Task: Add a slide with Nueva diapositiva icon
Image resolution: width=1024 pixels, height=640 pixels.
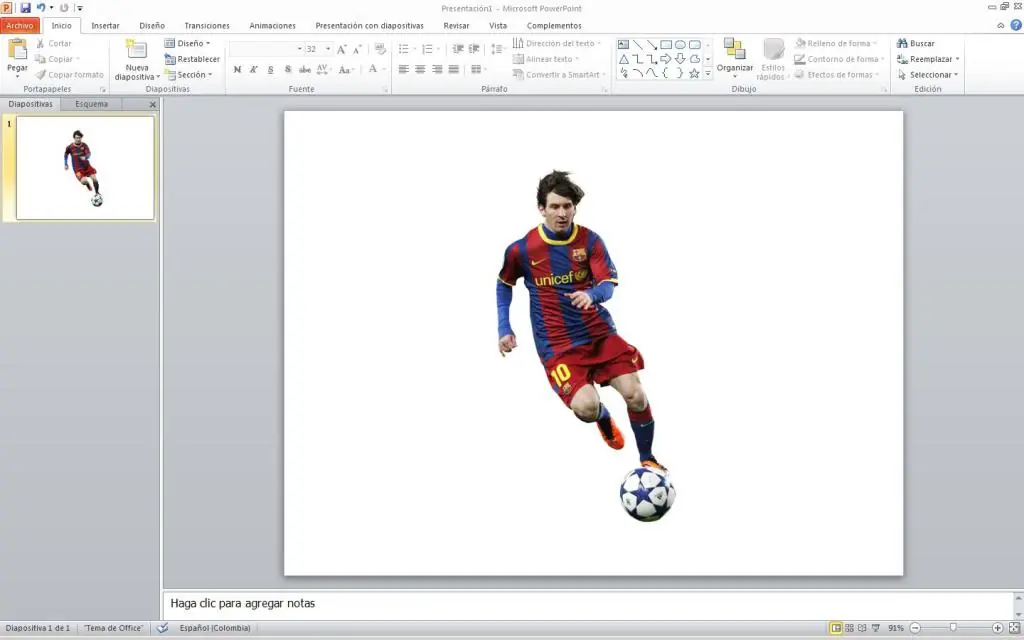Action: coord(136,50)
